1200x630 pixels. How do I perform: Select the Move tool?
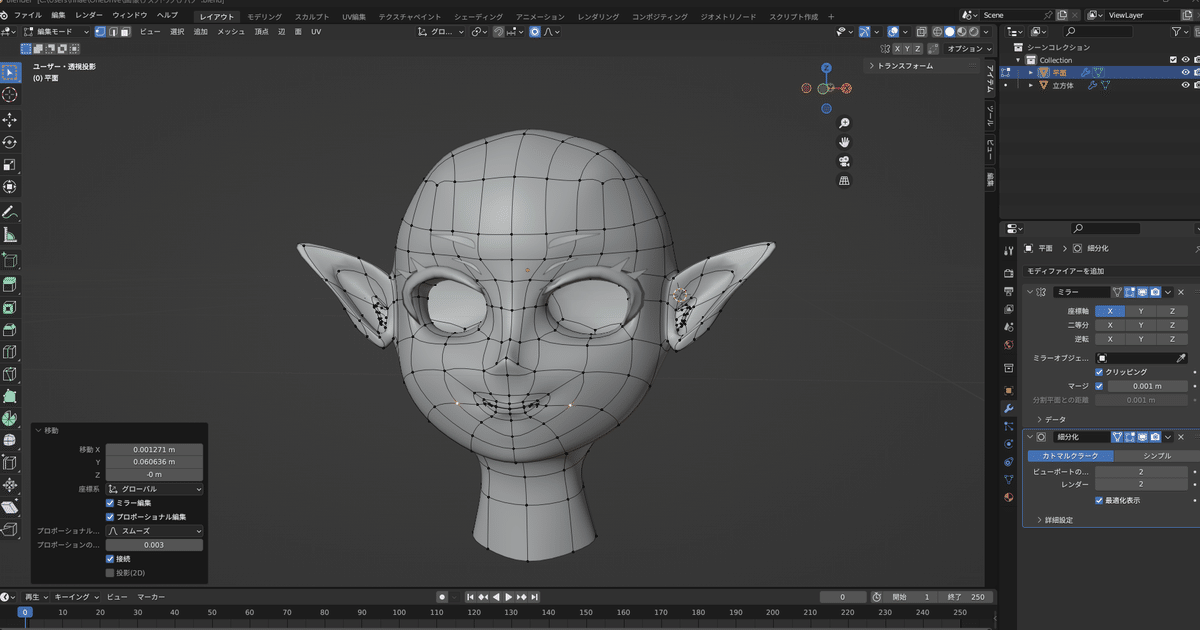click(x=10, y=120)
